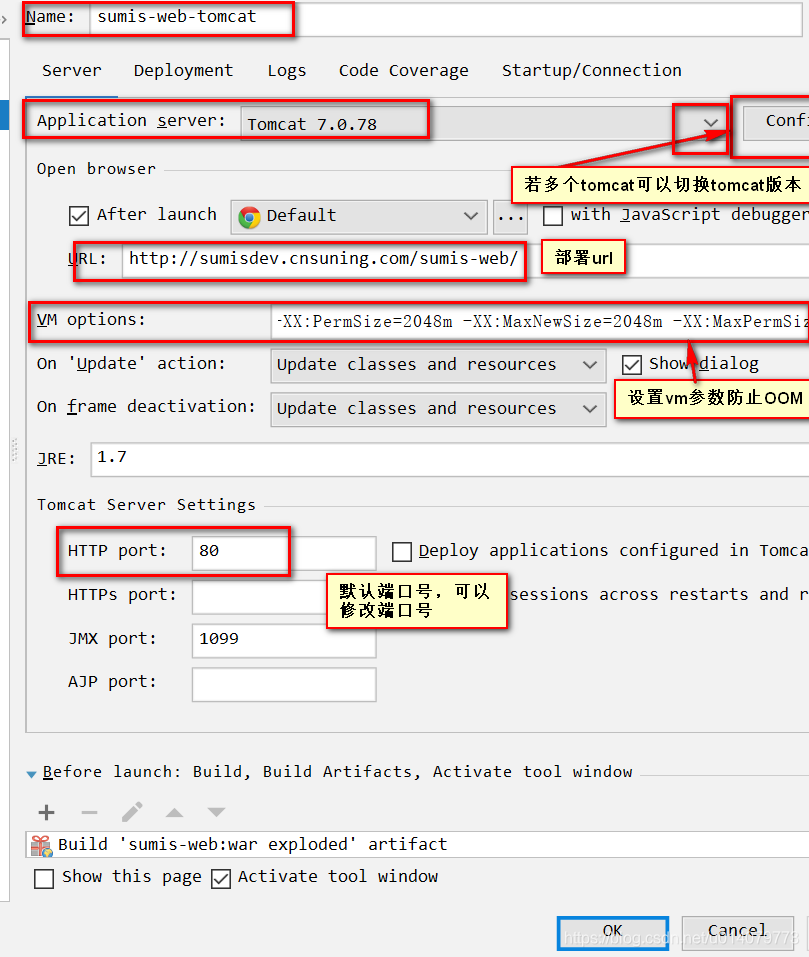Click the artifact gift box icon

(41, 845)
